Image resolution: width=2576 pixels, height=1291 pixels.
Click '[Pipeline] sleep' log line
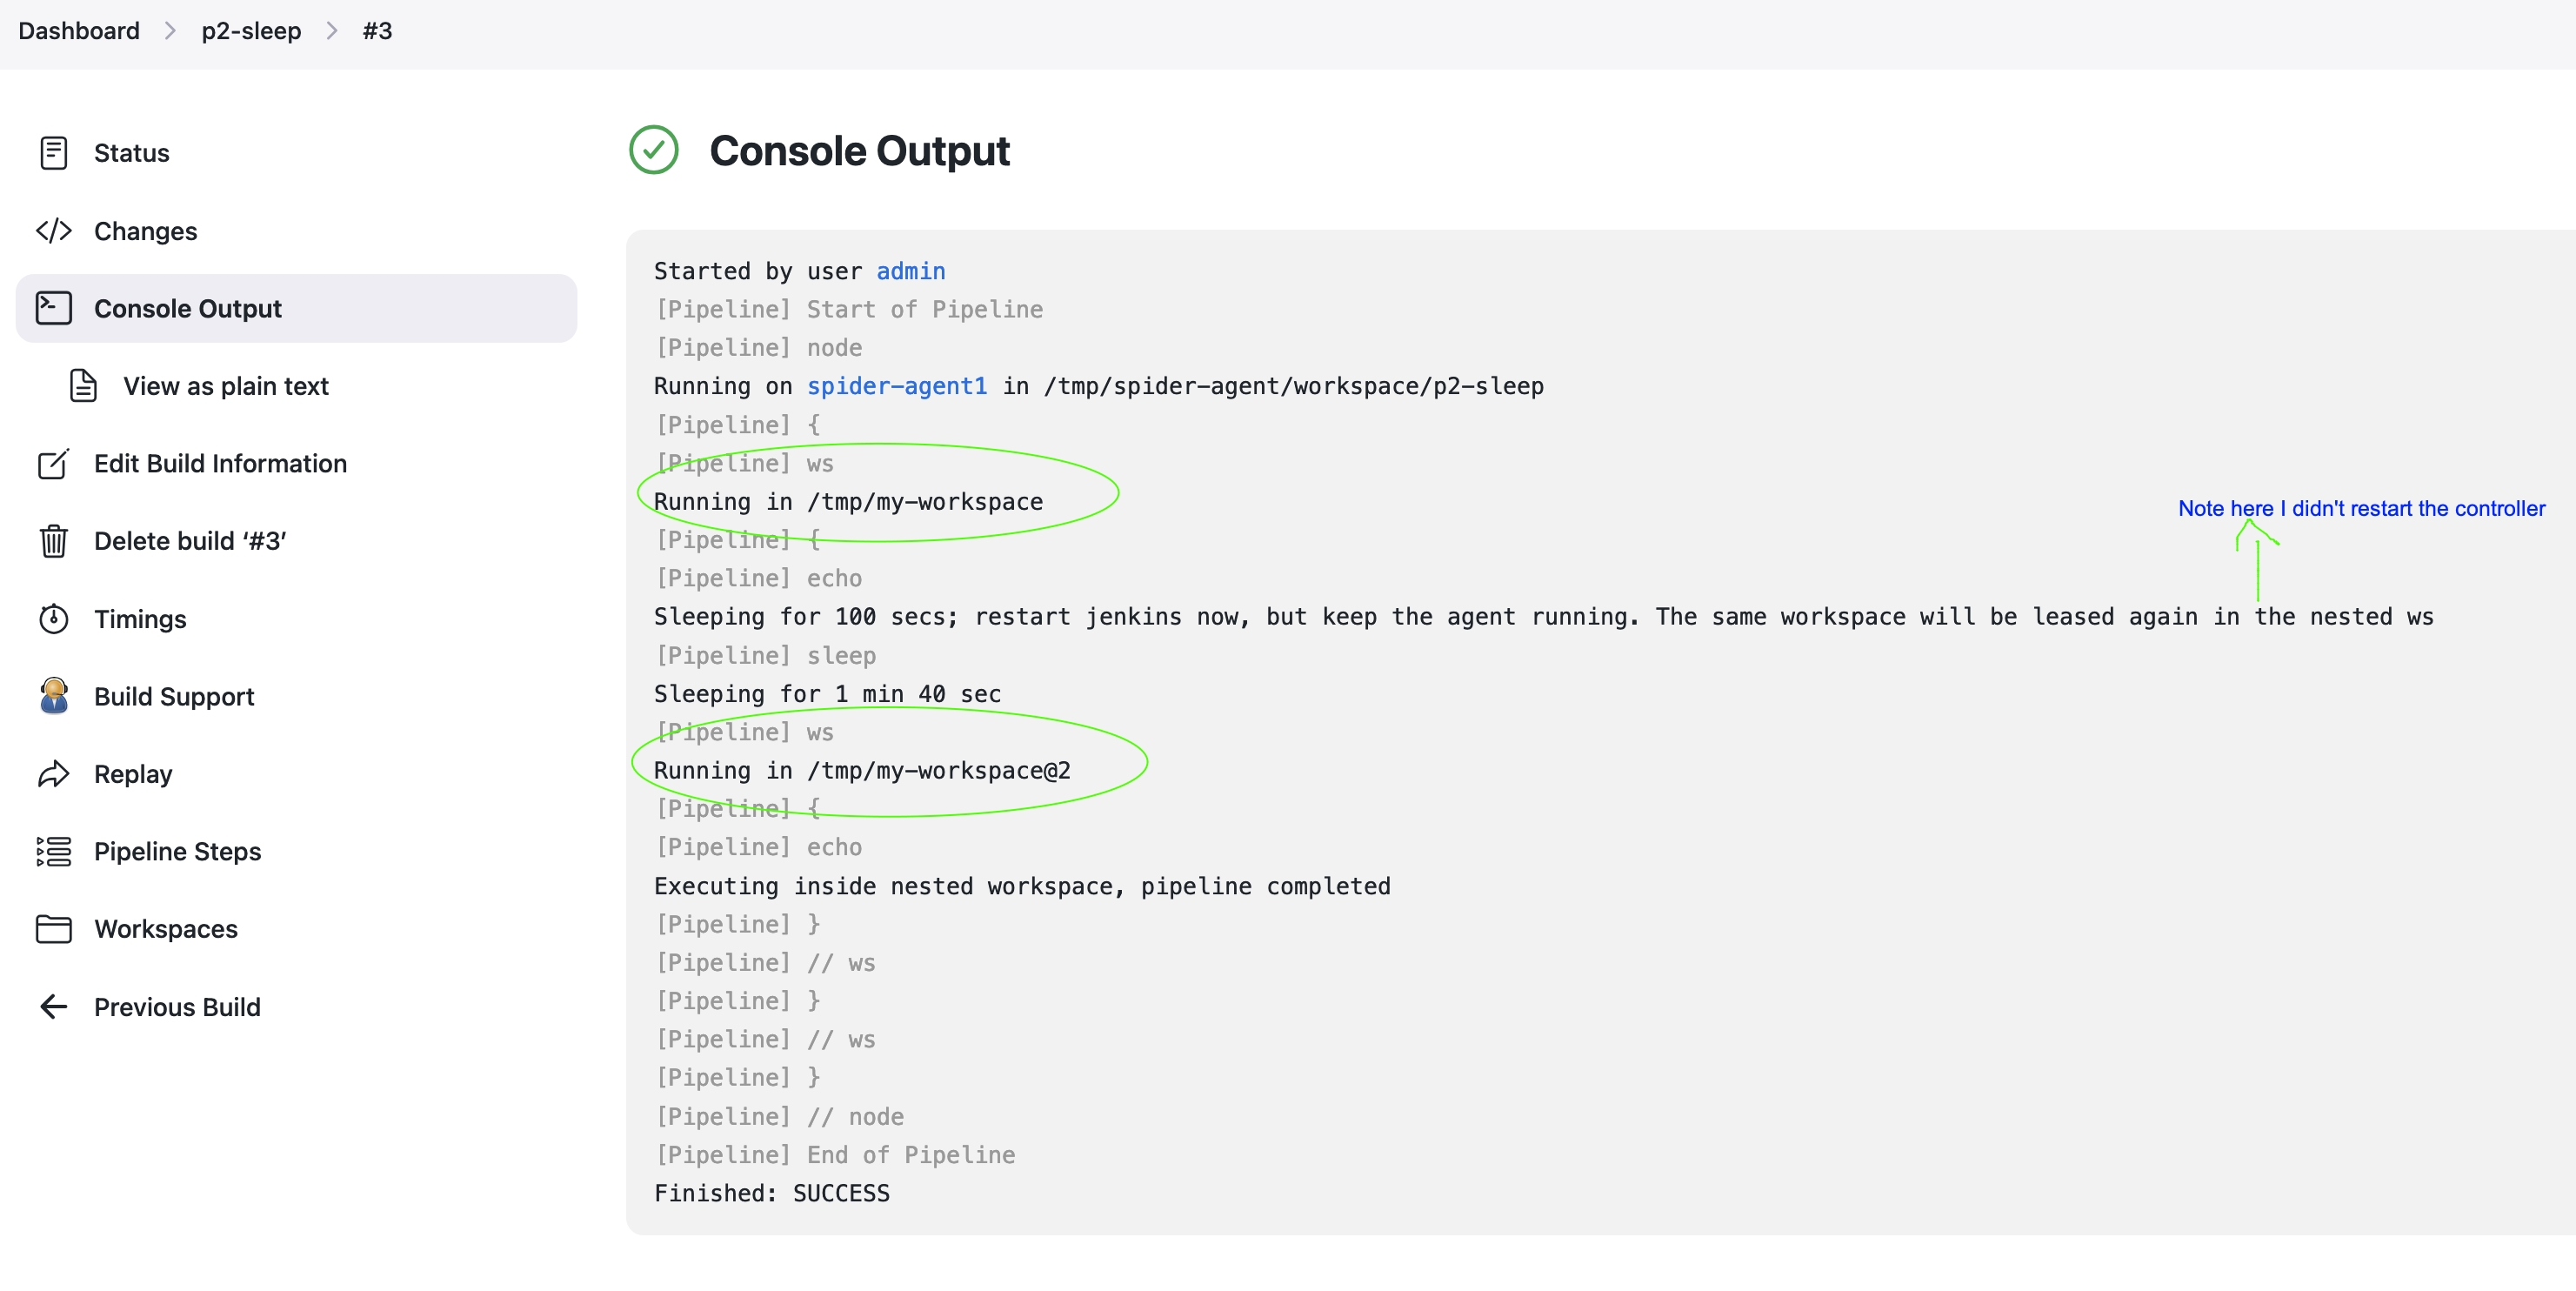point(765,655)
